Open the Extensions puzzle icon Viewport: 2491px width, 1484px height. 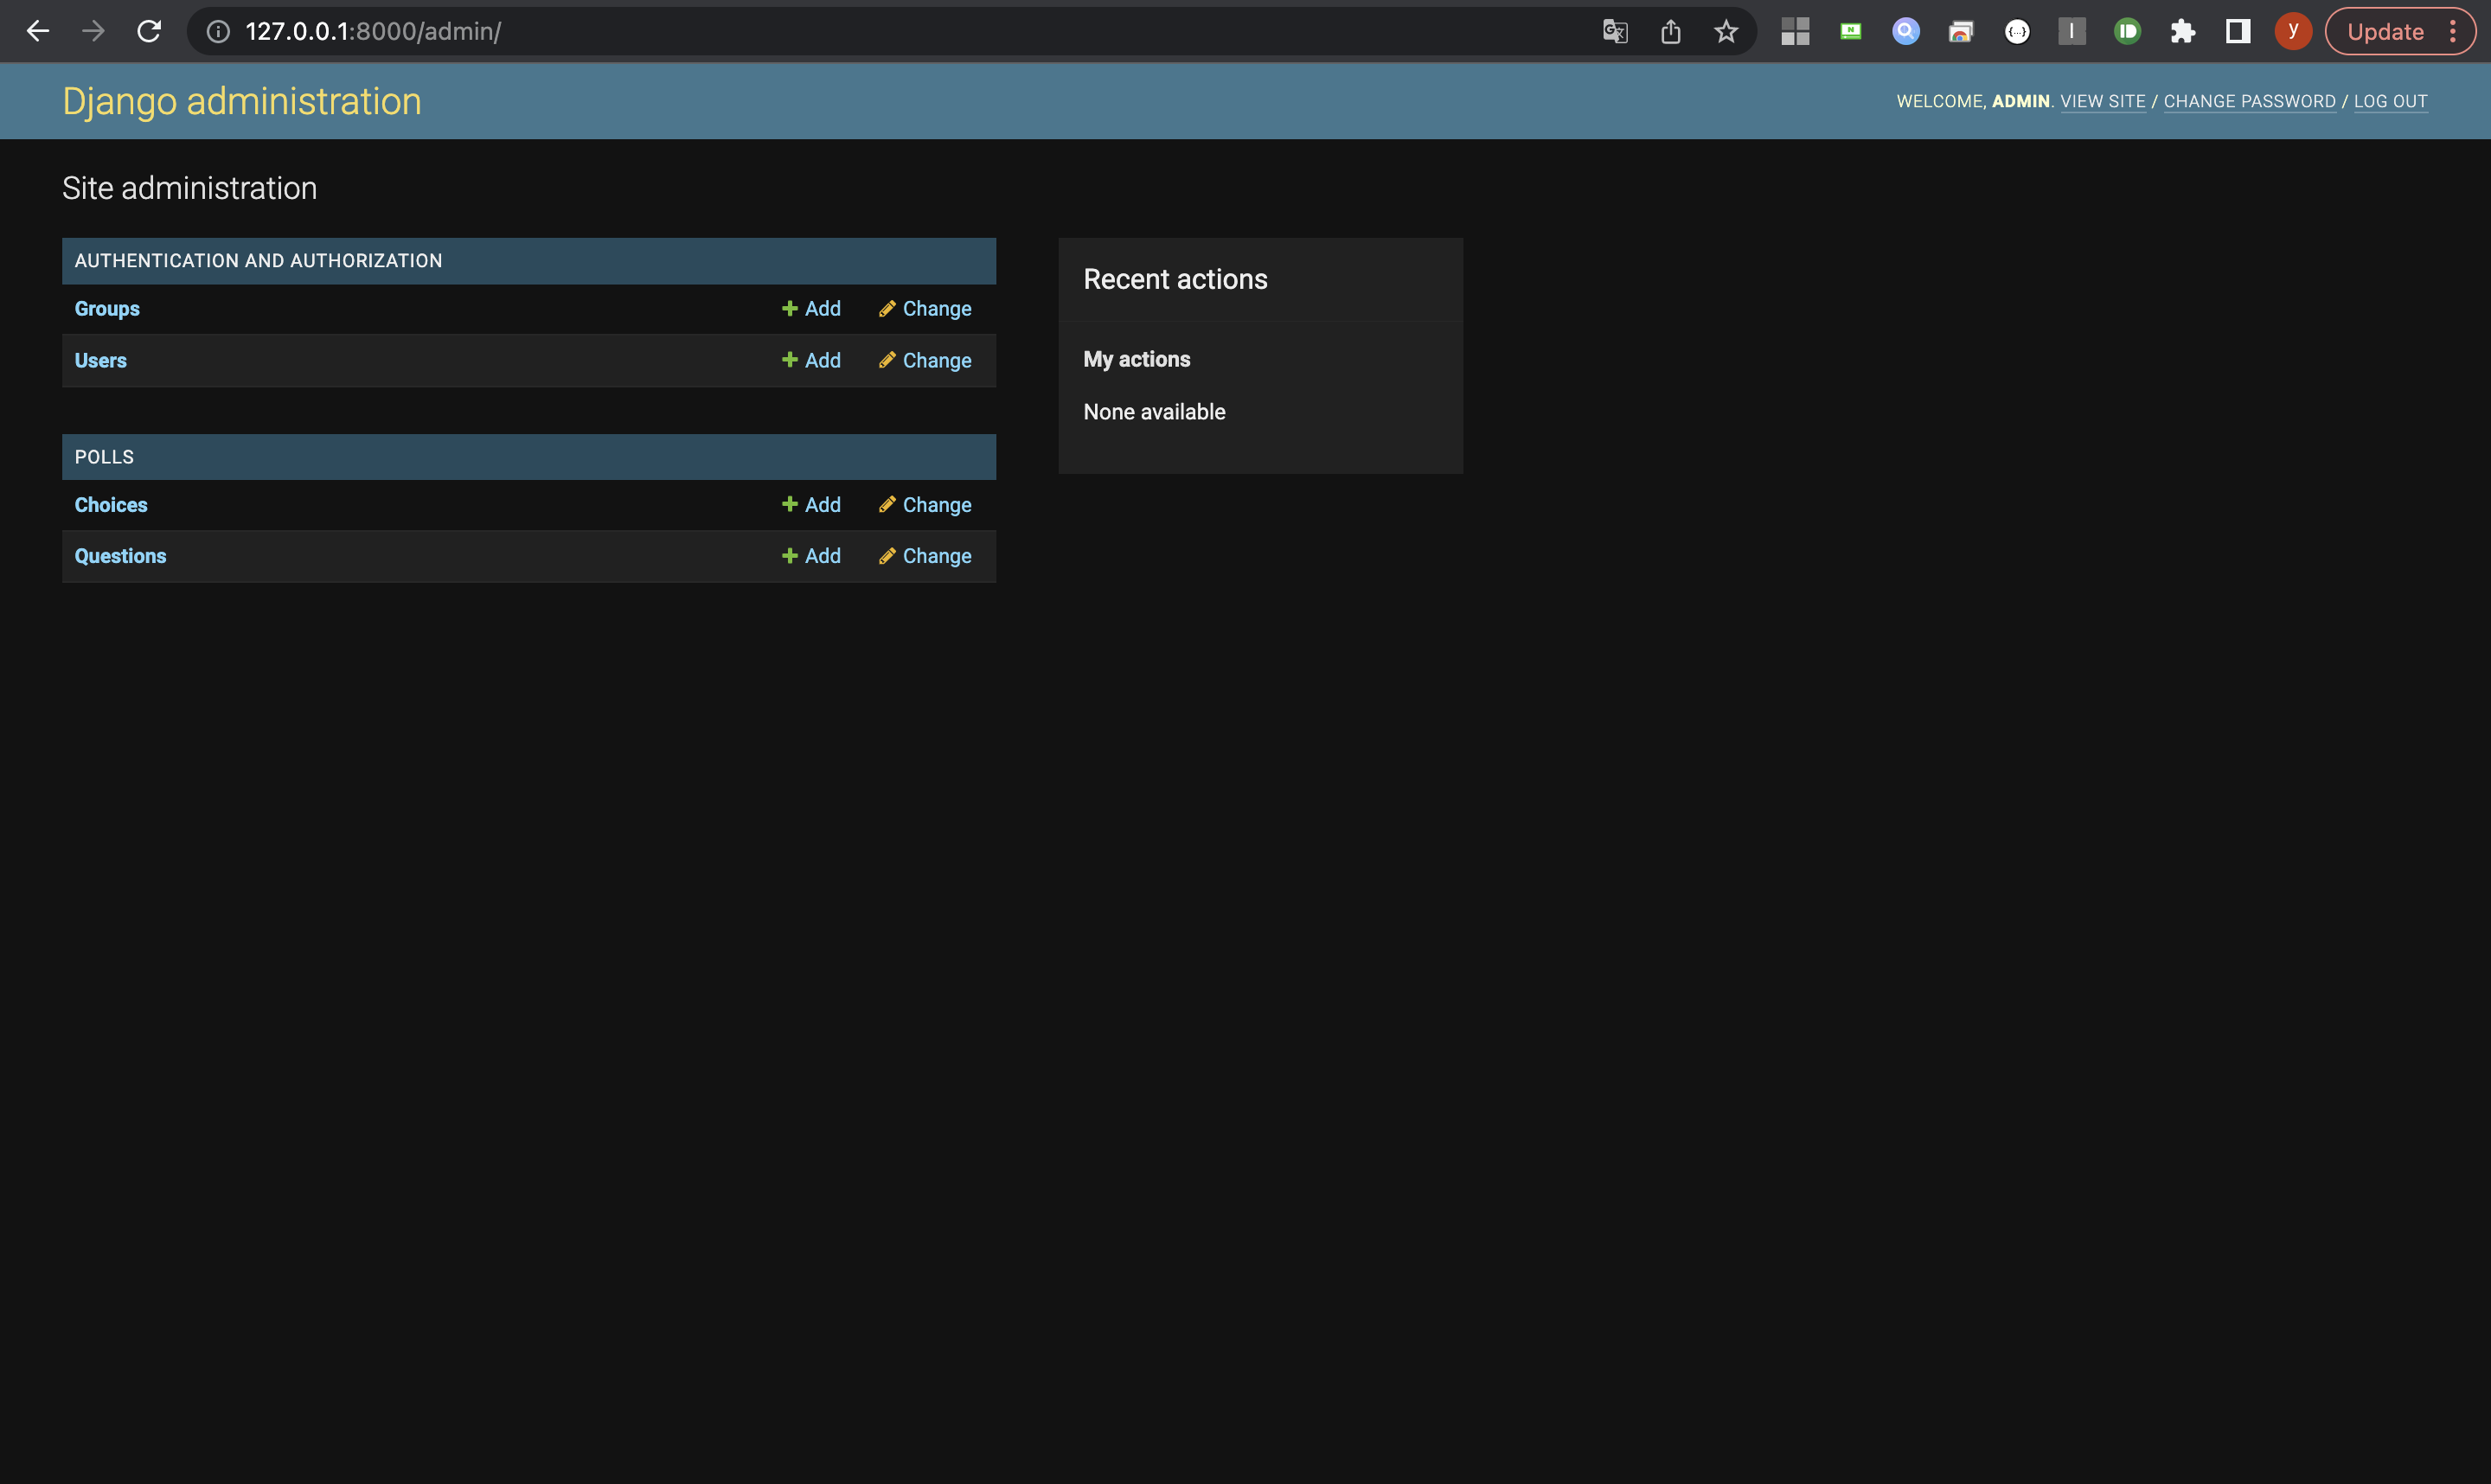click(x=2182, y=31)
